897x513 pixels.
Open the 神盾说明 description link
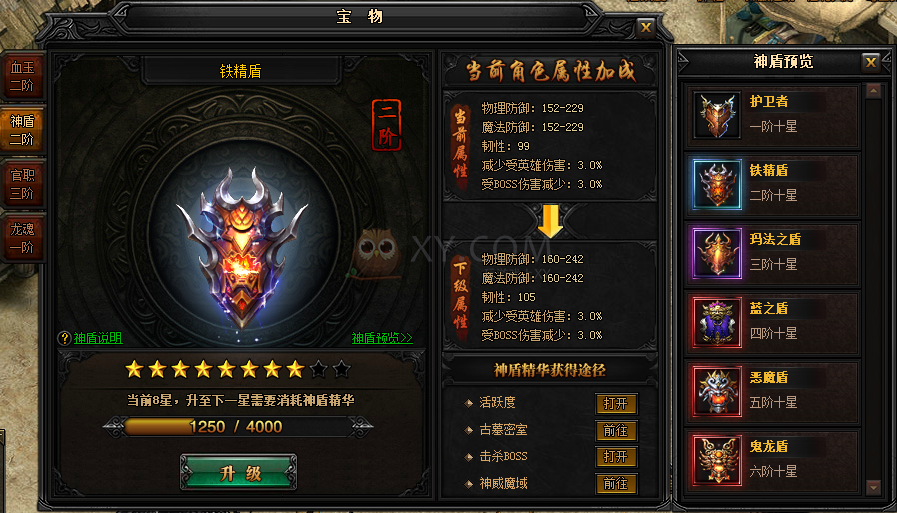pyautogui.click(x=98, y=338)
